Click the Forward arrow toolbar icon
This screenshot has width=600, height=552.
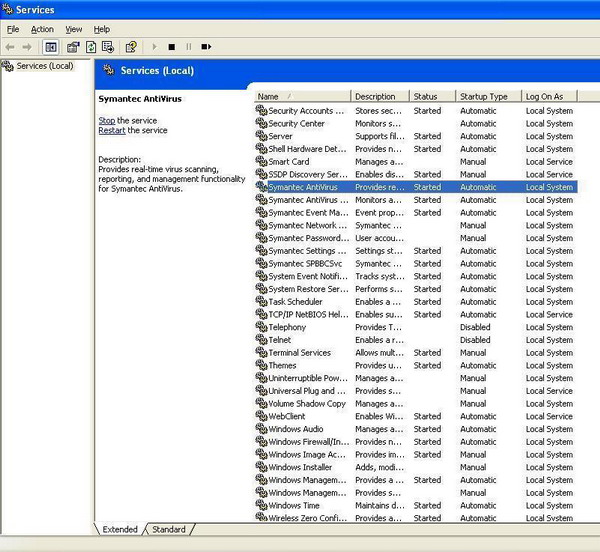[27, 47]
